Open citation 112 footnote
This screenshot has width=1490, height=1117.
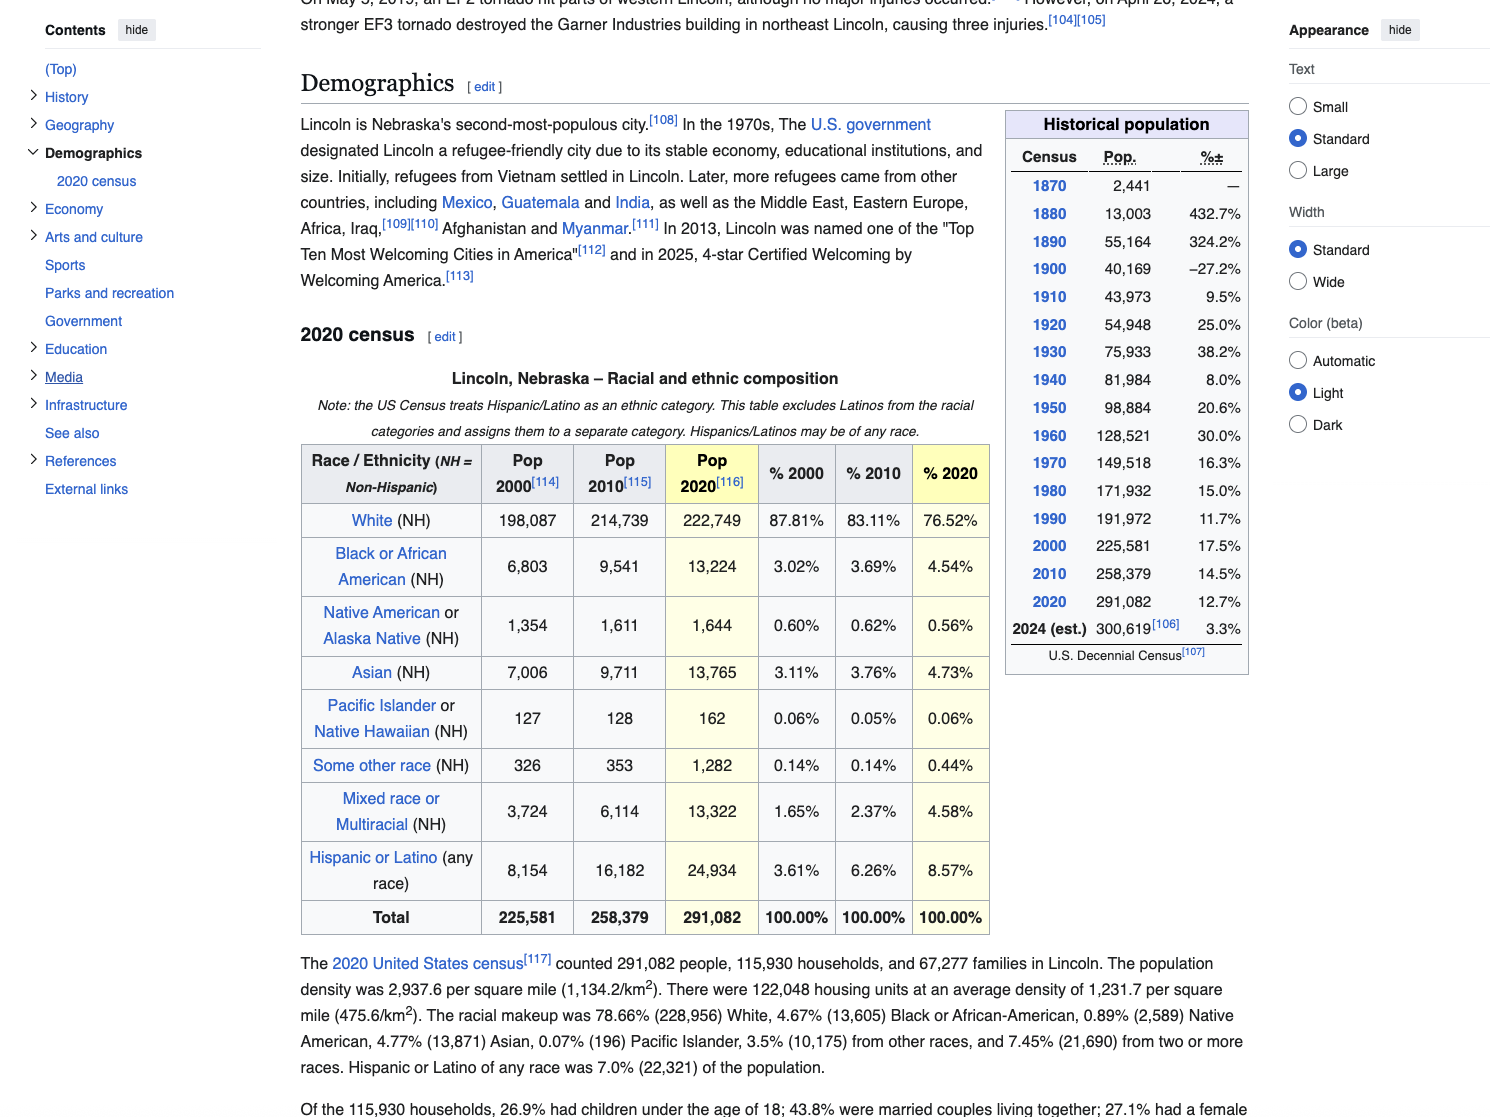592,249
